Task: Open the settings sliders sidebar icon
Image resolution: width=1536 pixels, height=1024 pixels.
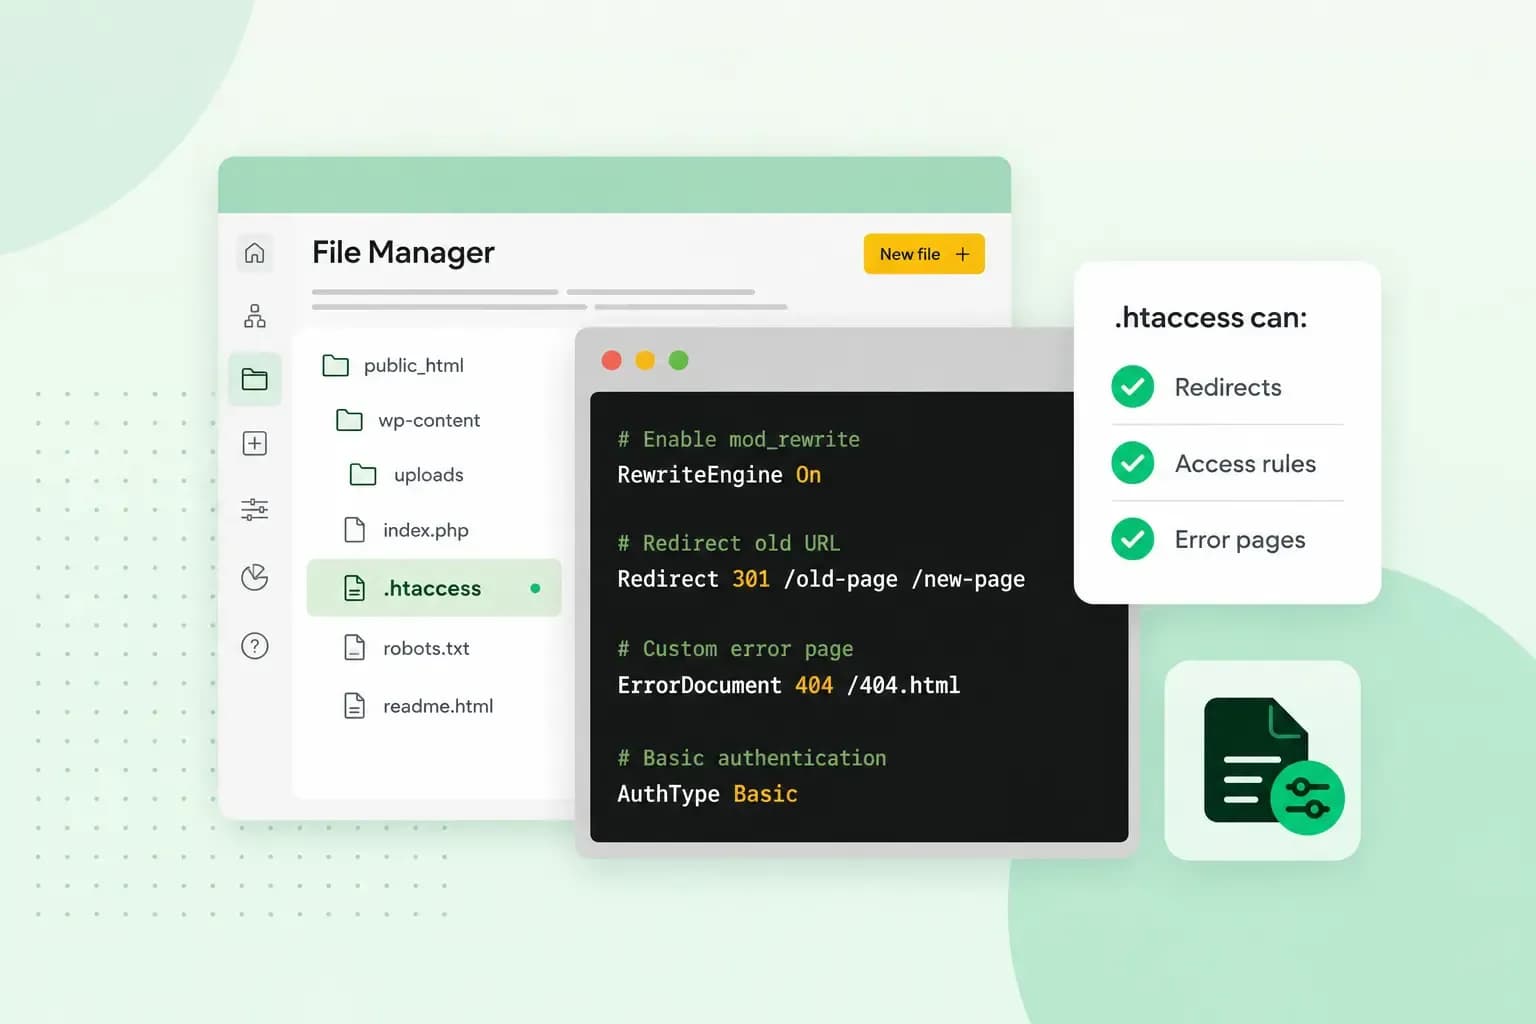Action: click(255, 509)
